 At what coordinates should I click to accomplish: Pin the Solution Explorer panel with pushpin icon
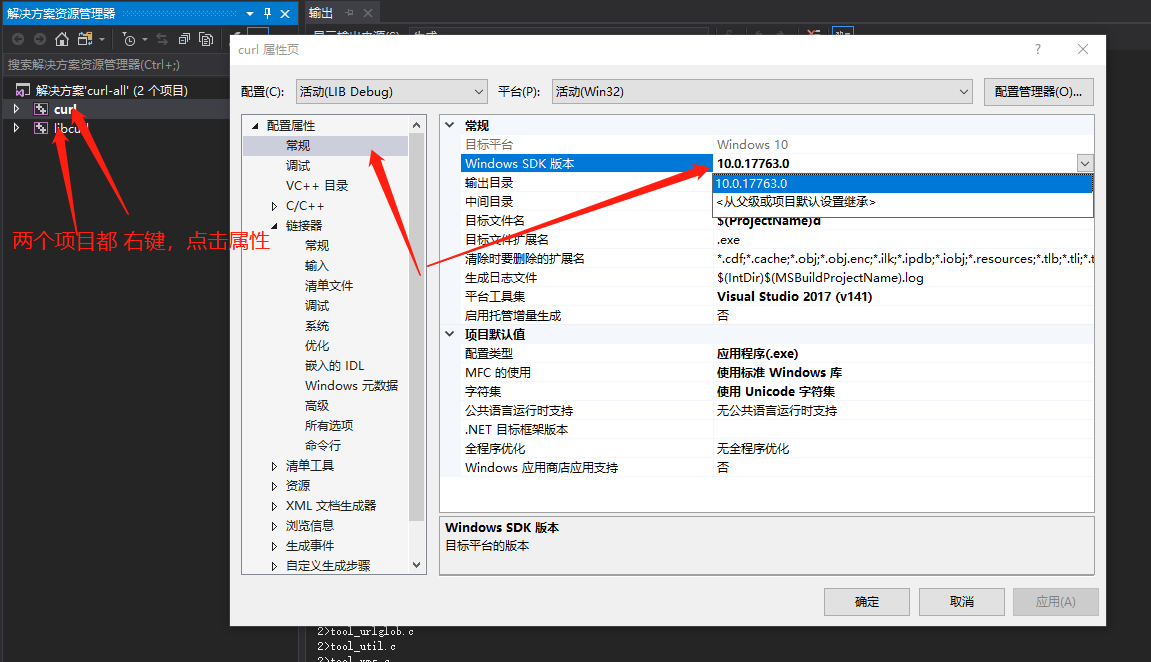coord(267,13)
